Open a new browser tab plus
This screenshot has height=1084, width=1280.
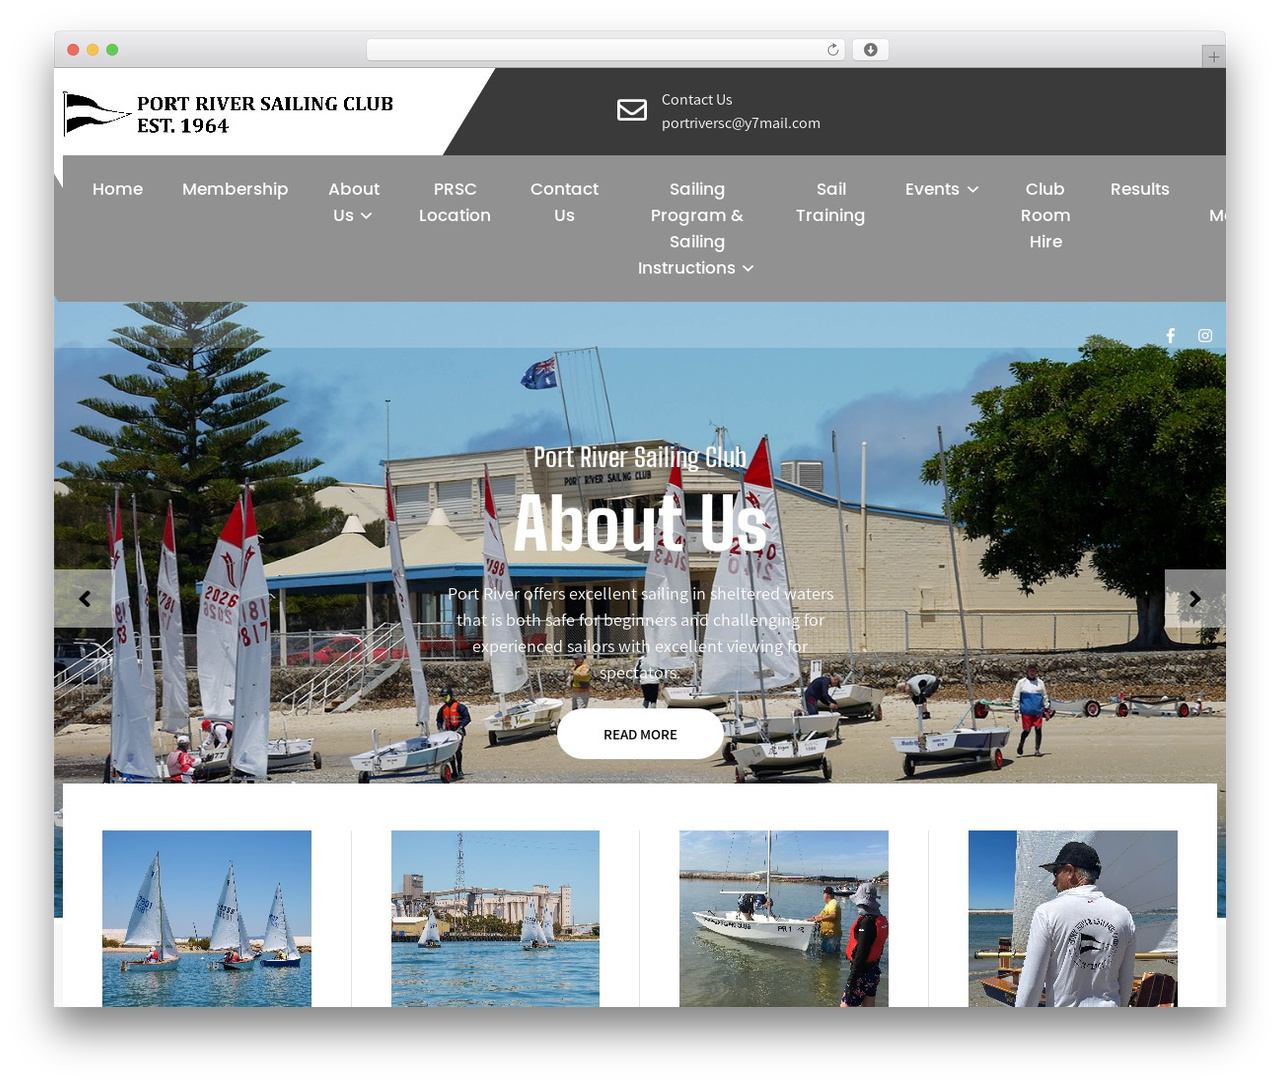(x=1213, y=57)
